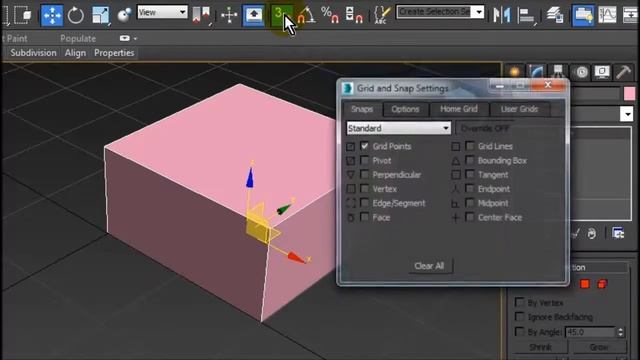
Task: Click the Shrink selection button
Action: point(540,347)
